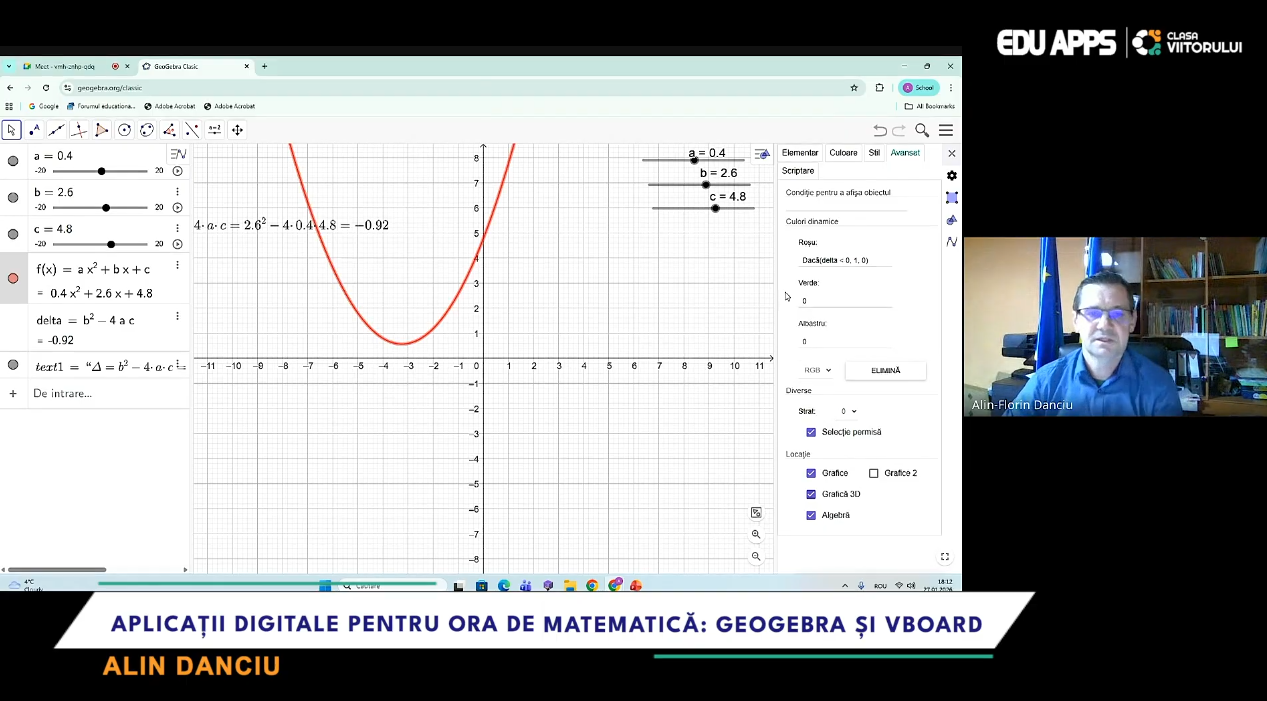Open the Google bookmark
This screenshot has height=701, width=1267.
click(x=44, y=106)
